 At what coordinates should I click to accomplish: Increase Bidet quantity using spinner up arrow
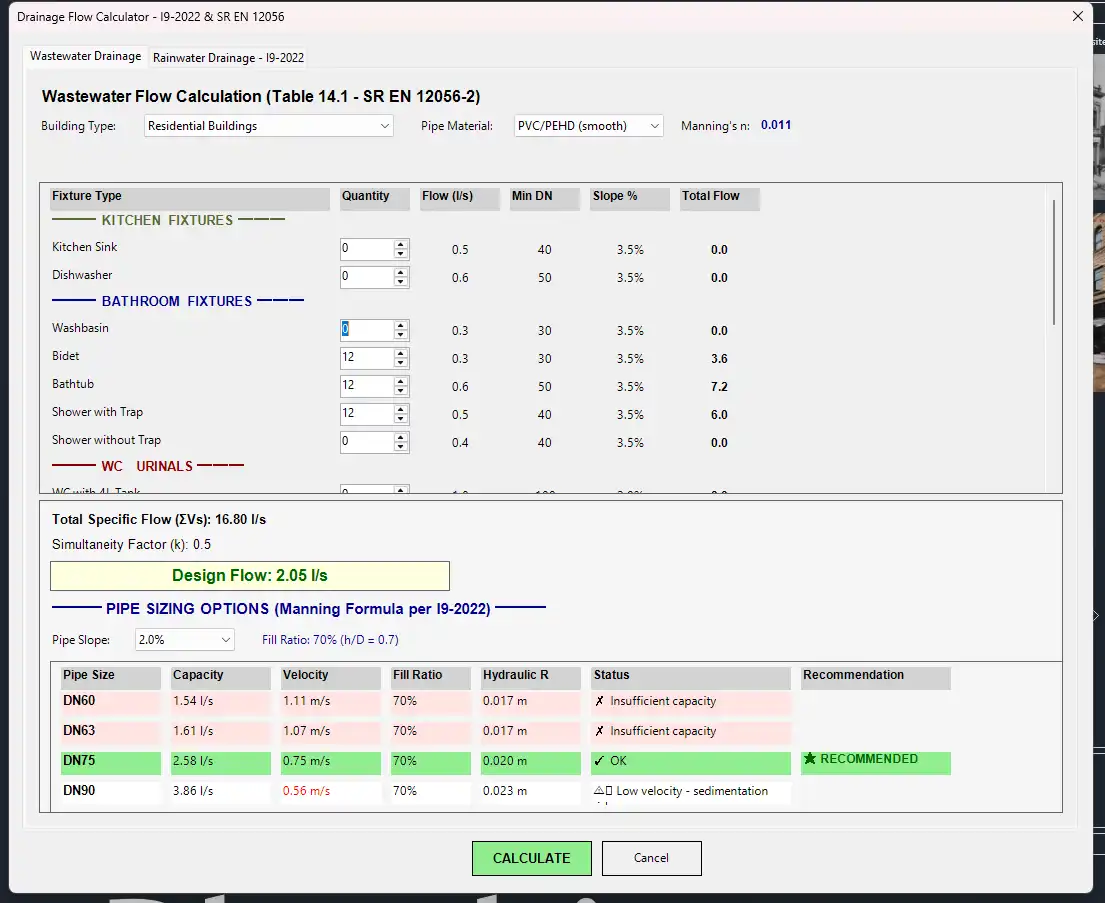pyautogui.click(x=401, y=354)
